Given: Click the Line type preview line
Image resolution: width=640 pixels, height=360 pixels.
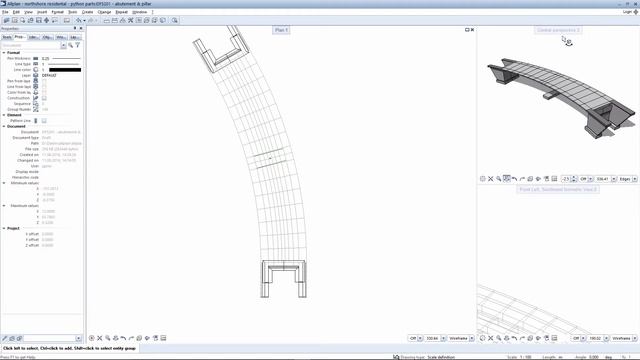Looking at the screenshot, I should (64, 64).
